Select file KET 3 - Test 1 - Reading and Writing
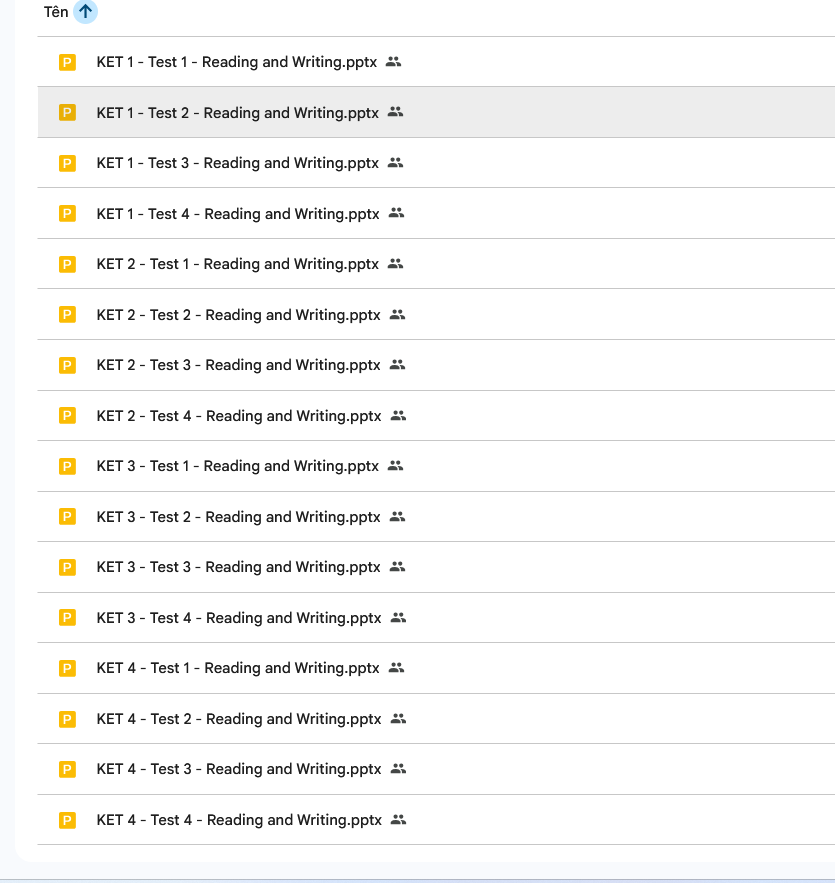 point(237,466)
